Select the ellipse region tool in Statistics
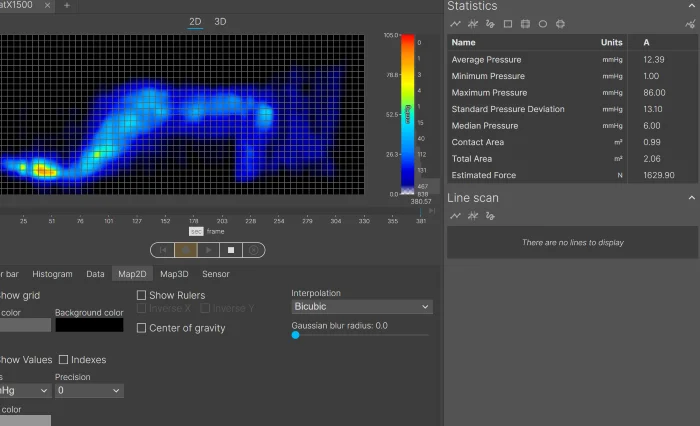Screen dimensions: 700x426 (x=543, y=23)
